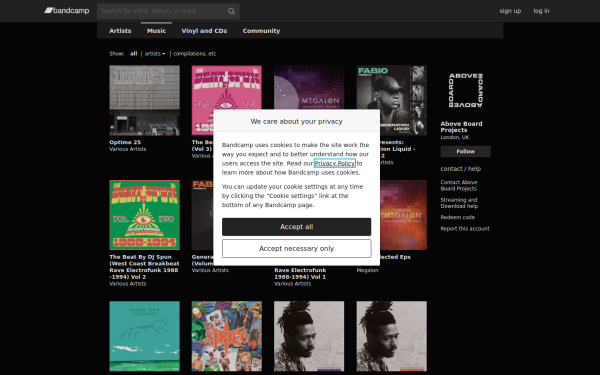Click the 'contact / help' heading

(460, 169)
